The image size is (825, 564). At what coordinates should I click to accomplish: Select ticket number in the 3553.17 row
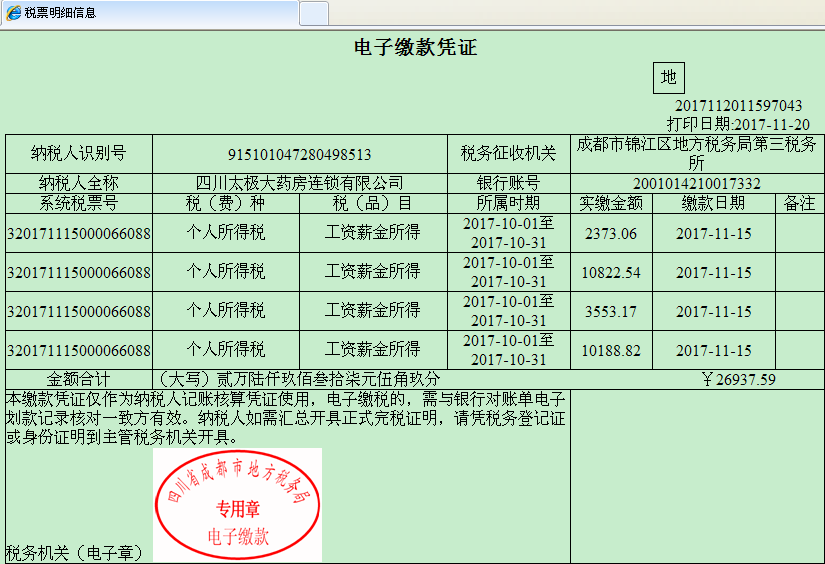click(x=79, y=311)
